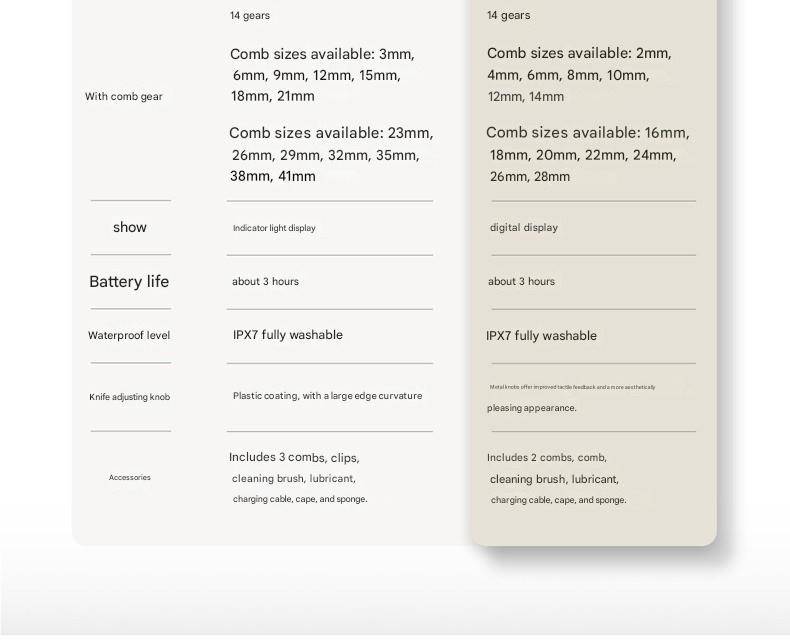Screen dimensions: 790x640
Task: Click the "Battery life" row label
Action: pos(129,282)
